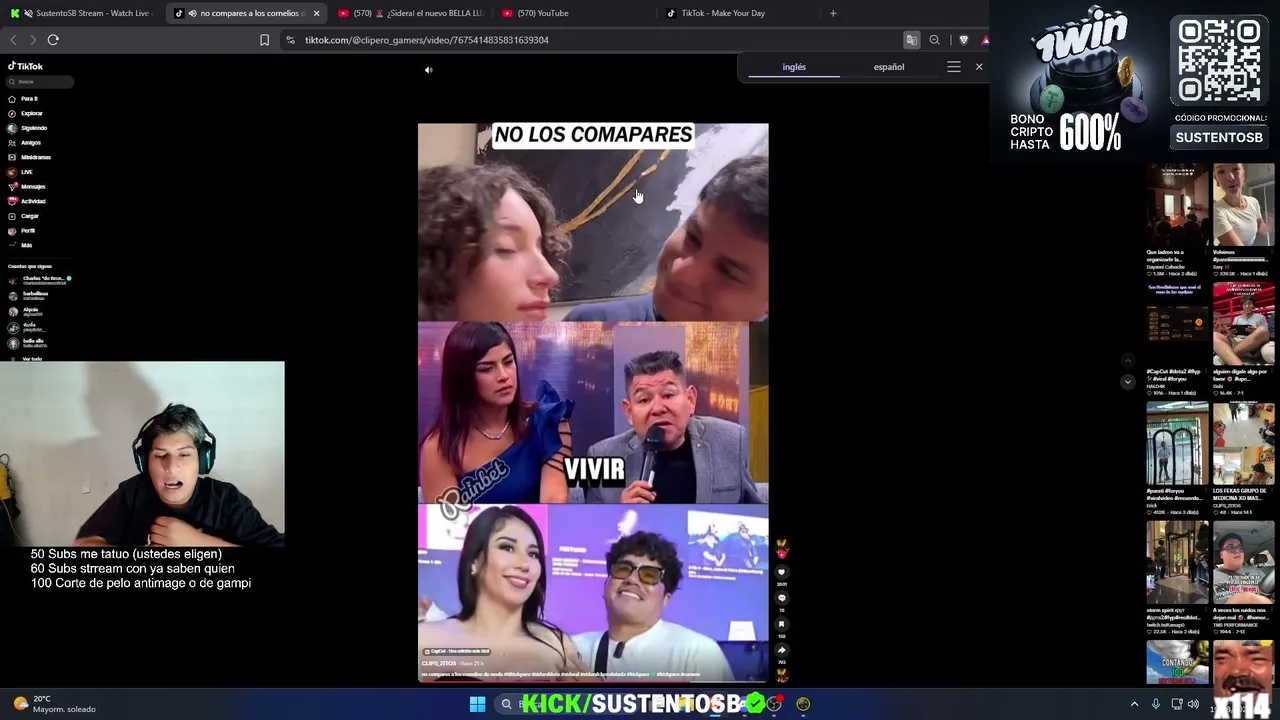Focus the TikTok search box

[40, 82]
